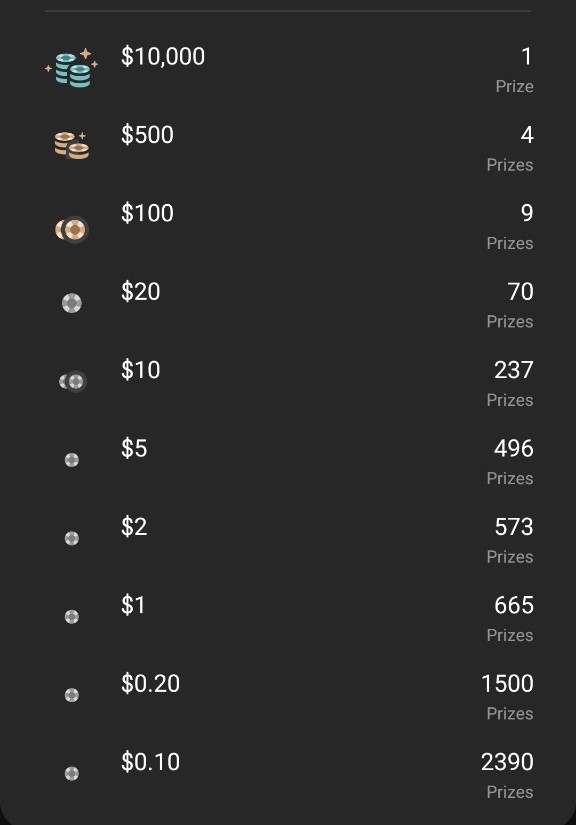Click the sparkling coin stack icon beside $10,000
The width and height of the screenshot is (576, 825).
71,64
